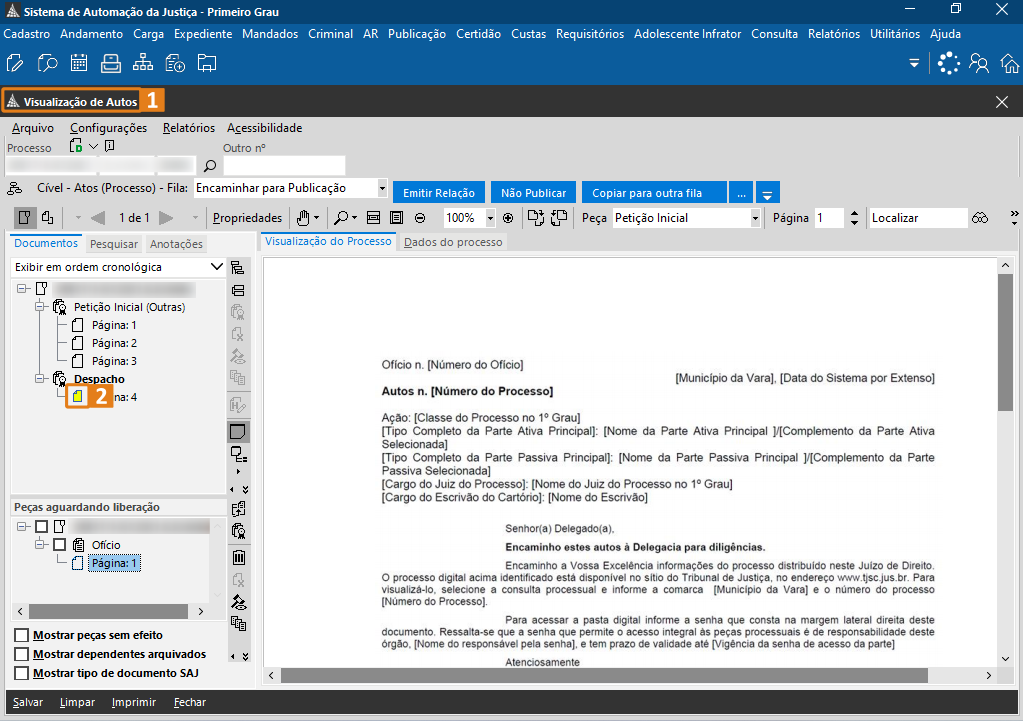Open the Andamento menu
Screen dimensions: 1023x721
point(91,34)
